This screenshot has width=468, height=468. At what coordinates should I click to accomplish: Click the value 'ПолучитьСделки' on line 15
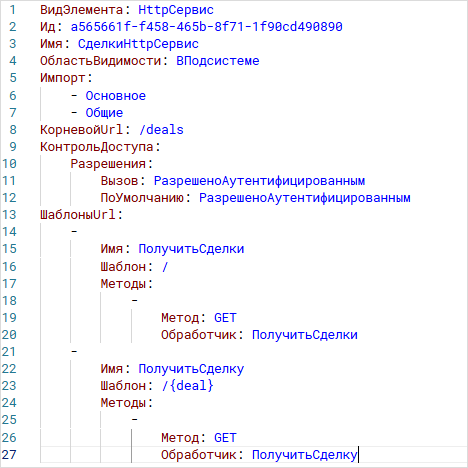click(x=191, y=249)
